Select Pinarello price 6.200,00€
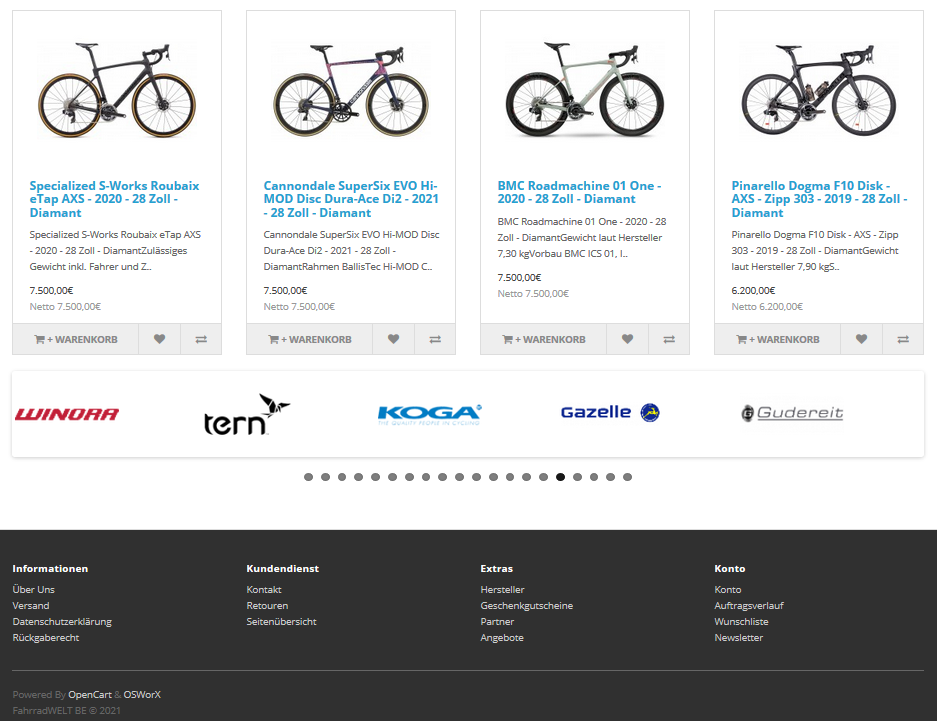 click(753, 290)
